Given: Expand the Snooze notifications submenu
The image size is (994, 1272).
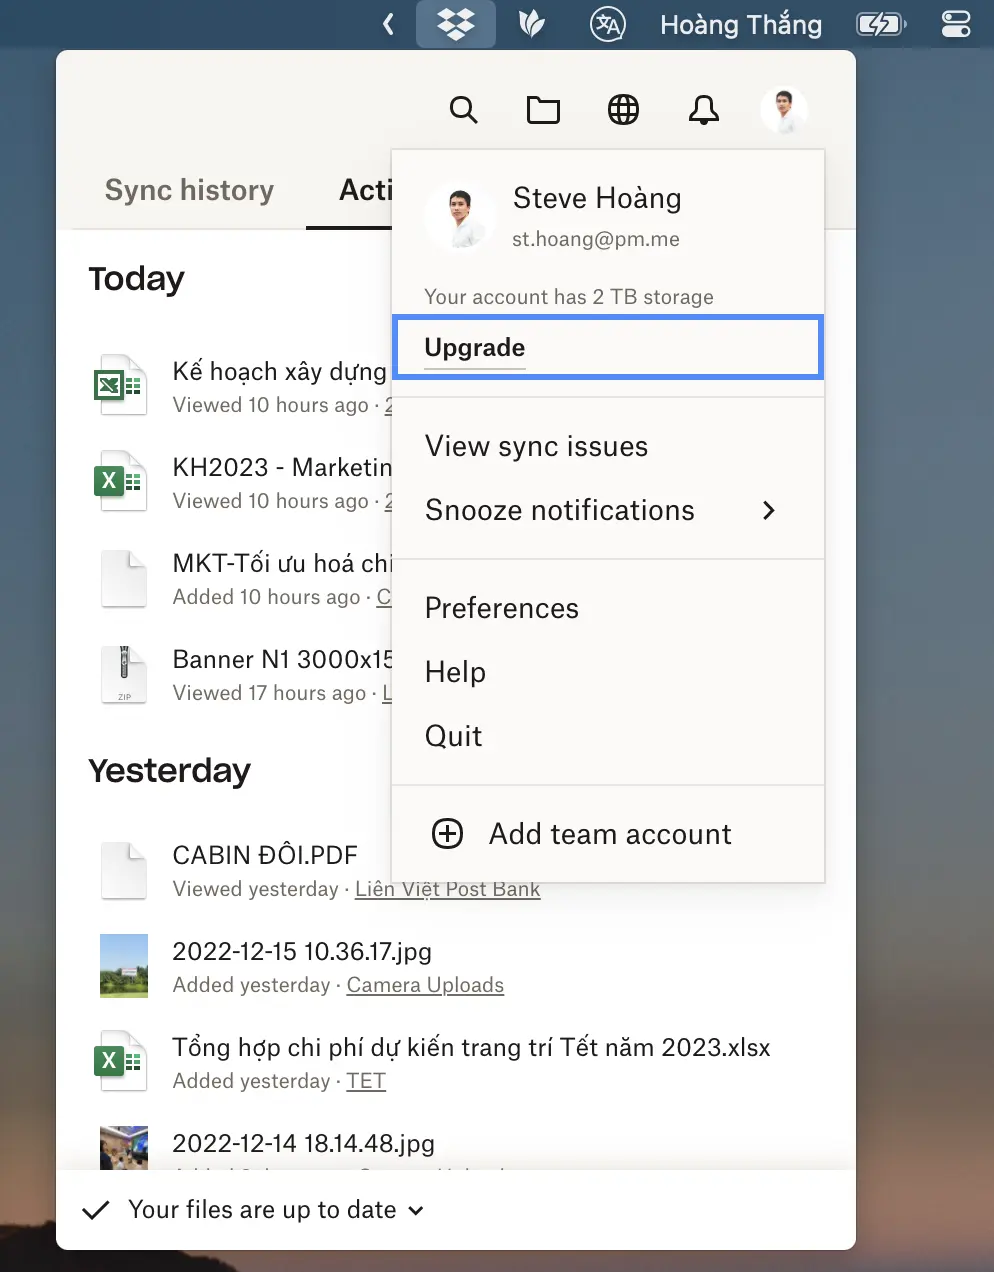Looking at the screenshot, I should tap(768, 510).
